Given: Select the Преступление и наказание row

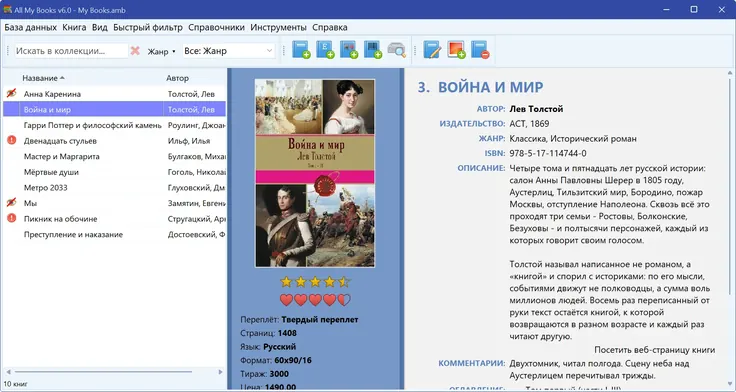Looking at the screenshot, I should (x=115, y=234).
